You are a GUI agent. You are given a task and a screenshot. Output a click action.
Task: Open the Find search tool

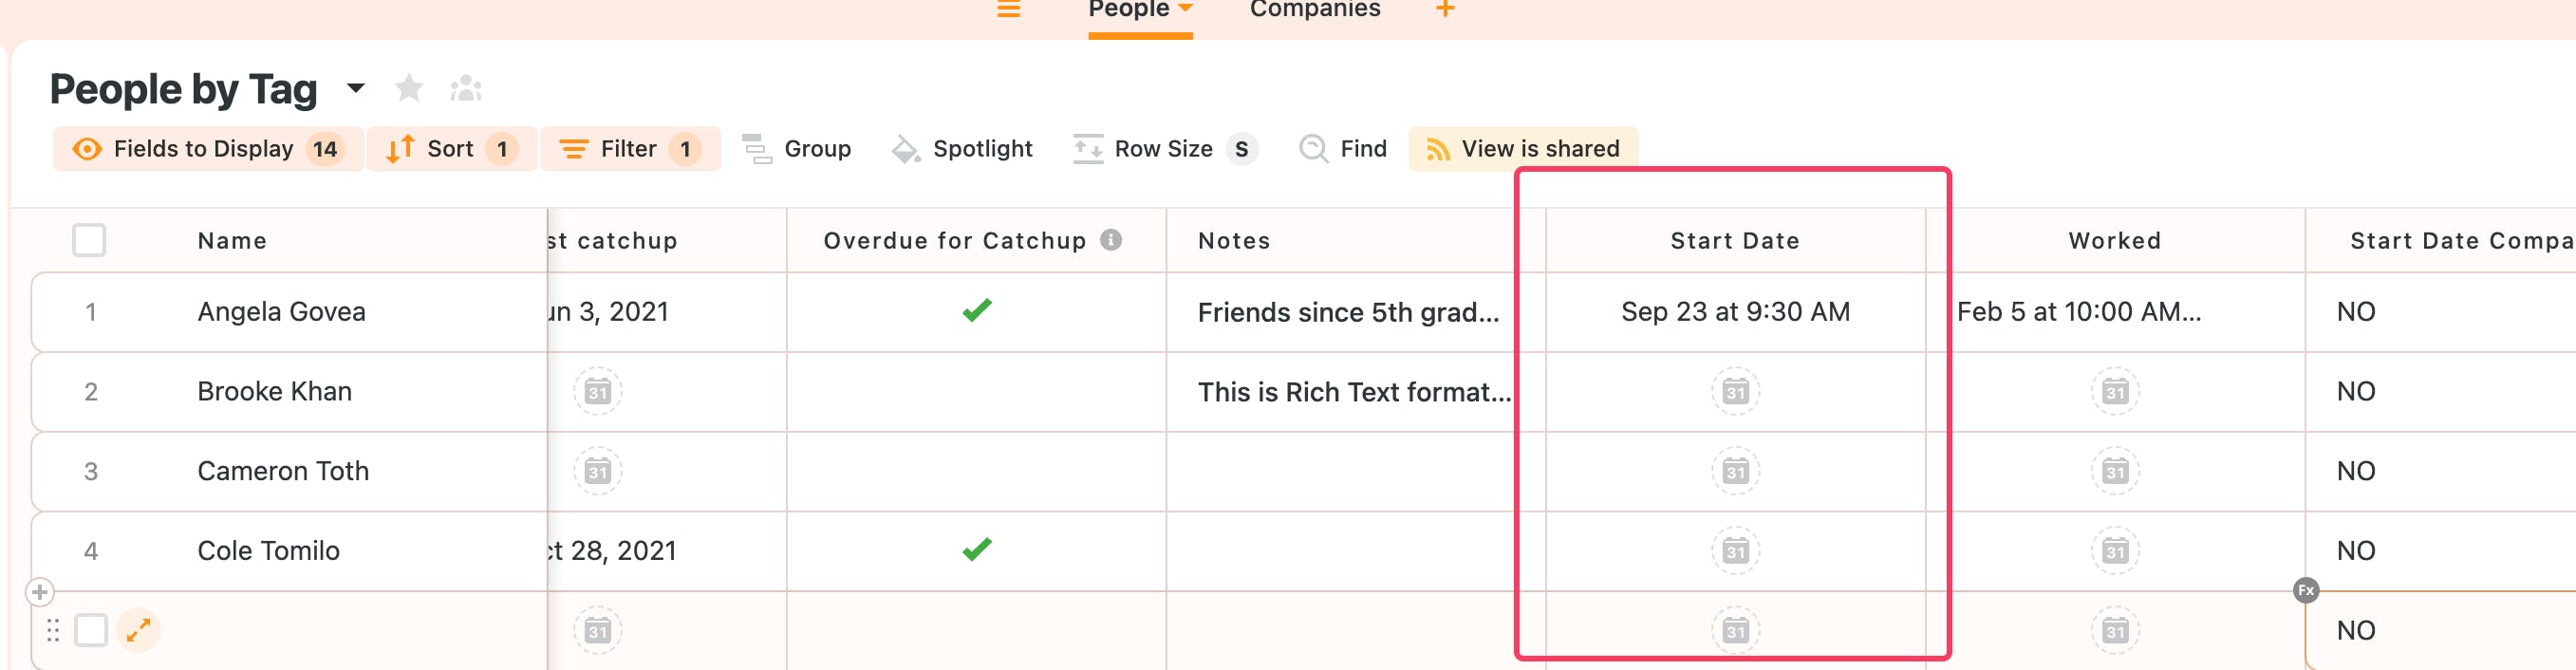pos(1343,149)
